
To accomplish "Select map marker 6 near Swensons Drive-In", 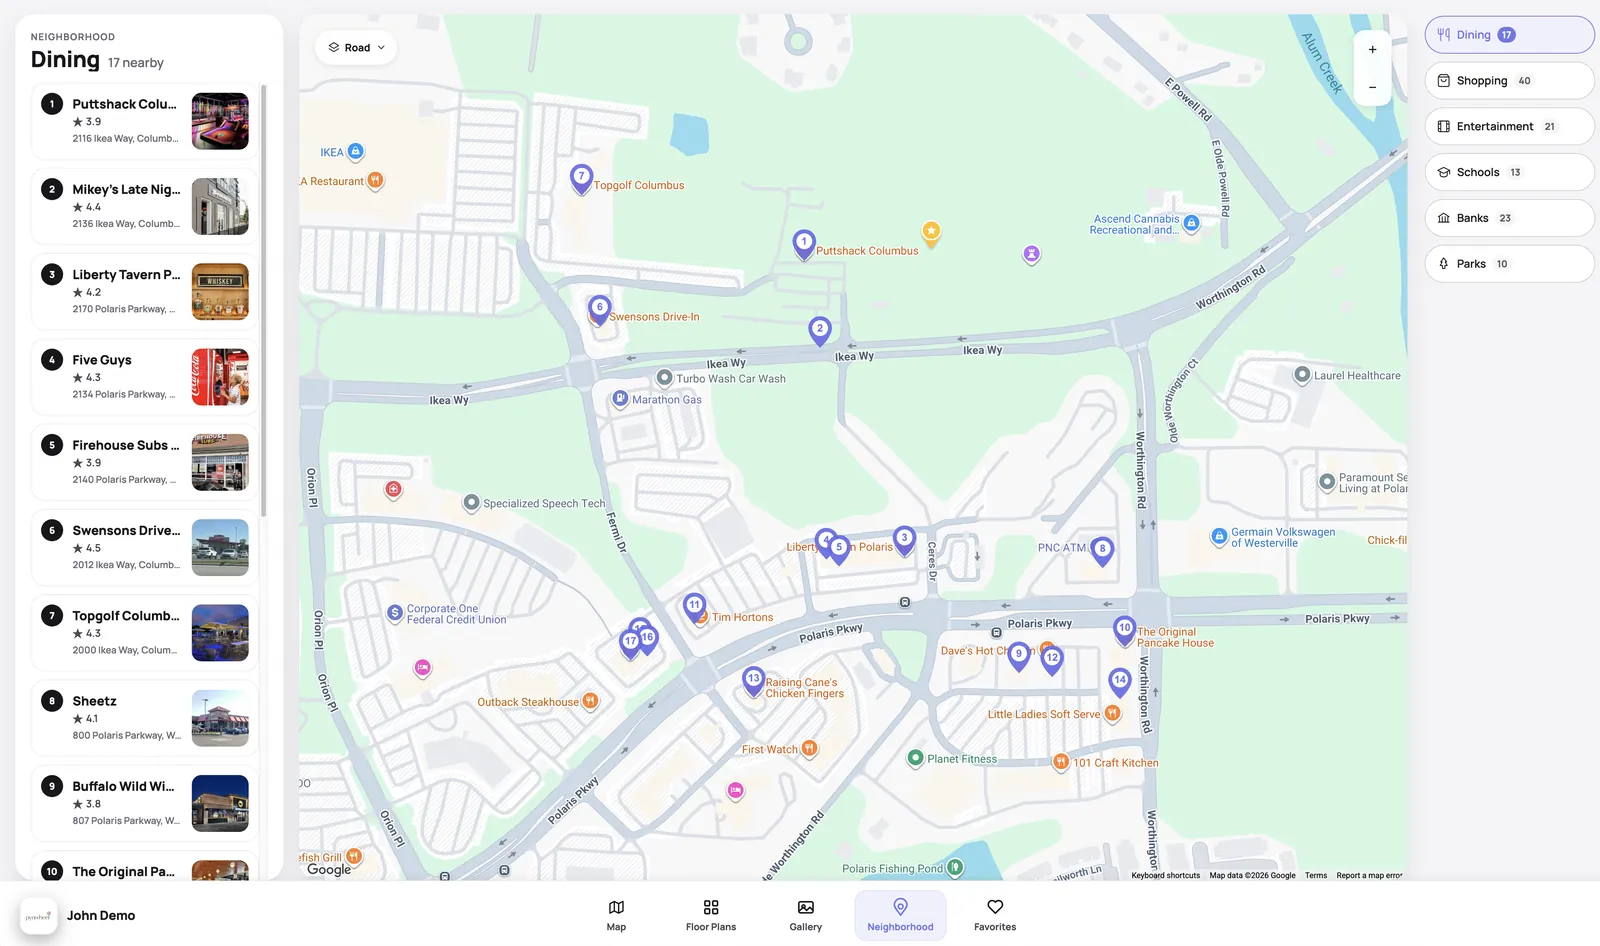I will (x=599, y=309).
